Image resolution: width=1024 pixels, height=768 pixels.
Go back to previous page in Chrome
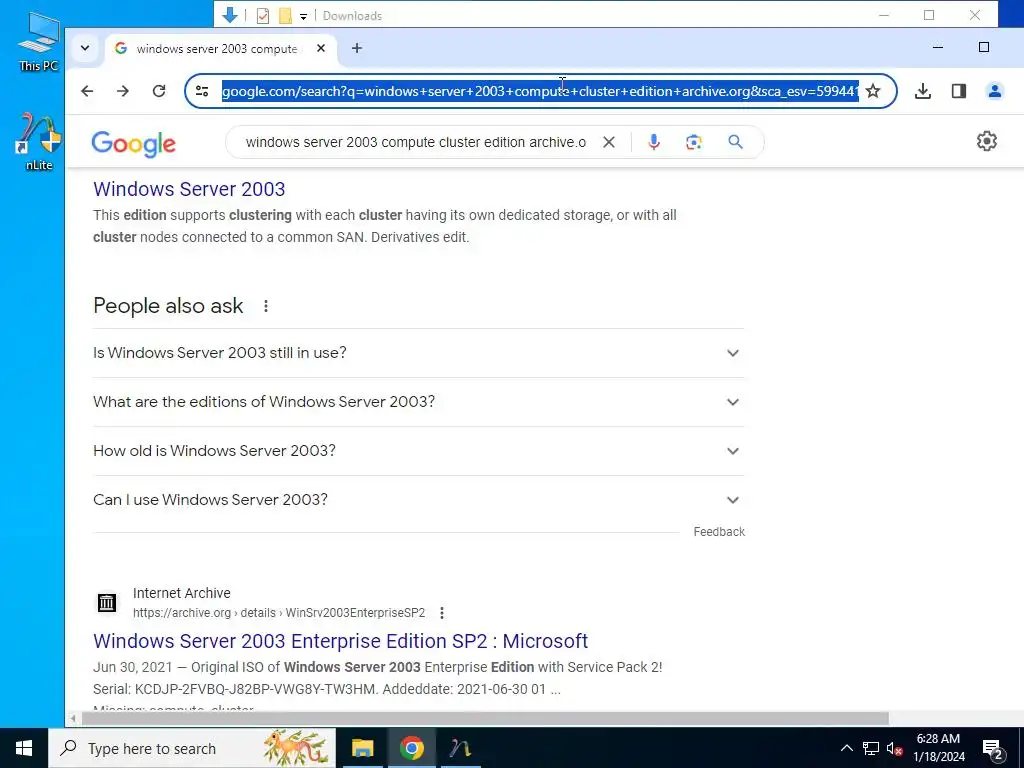pos(87,91)
